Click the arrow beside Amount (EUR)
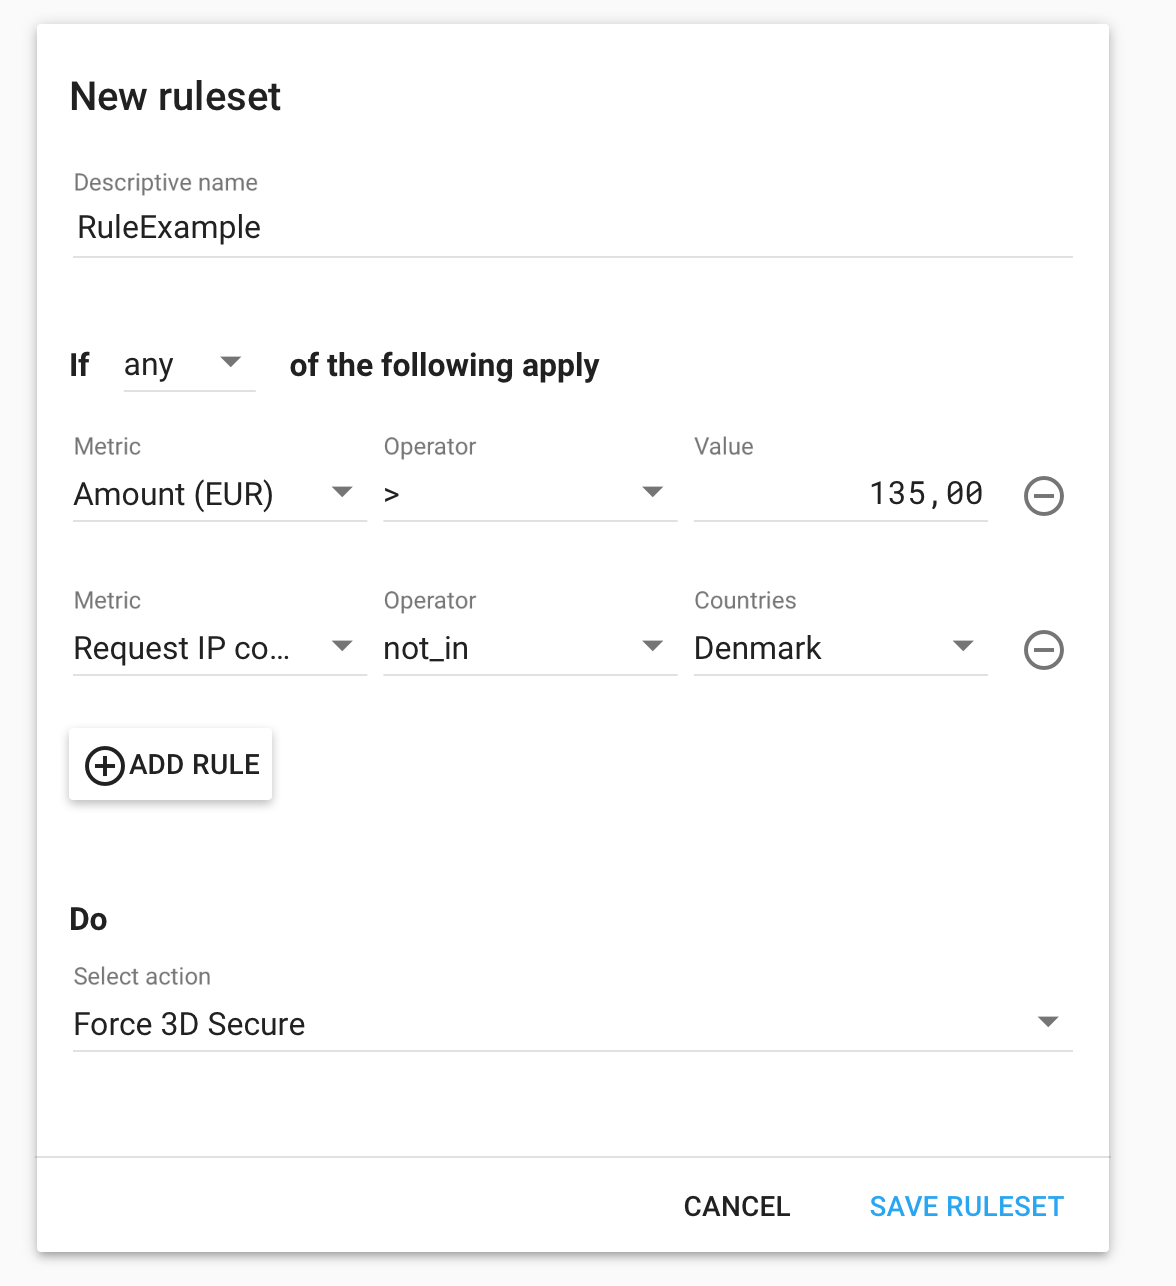 tap(342, 492)
